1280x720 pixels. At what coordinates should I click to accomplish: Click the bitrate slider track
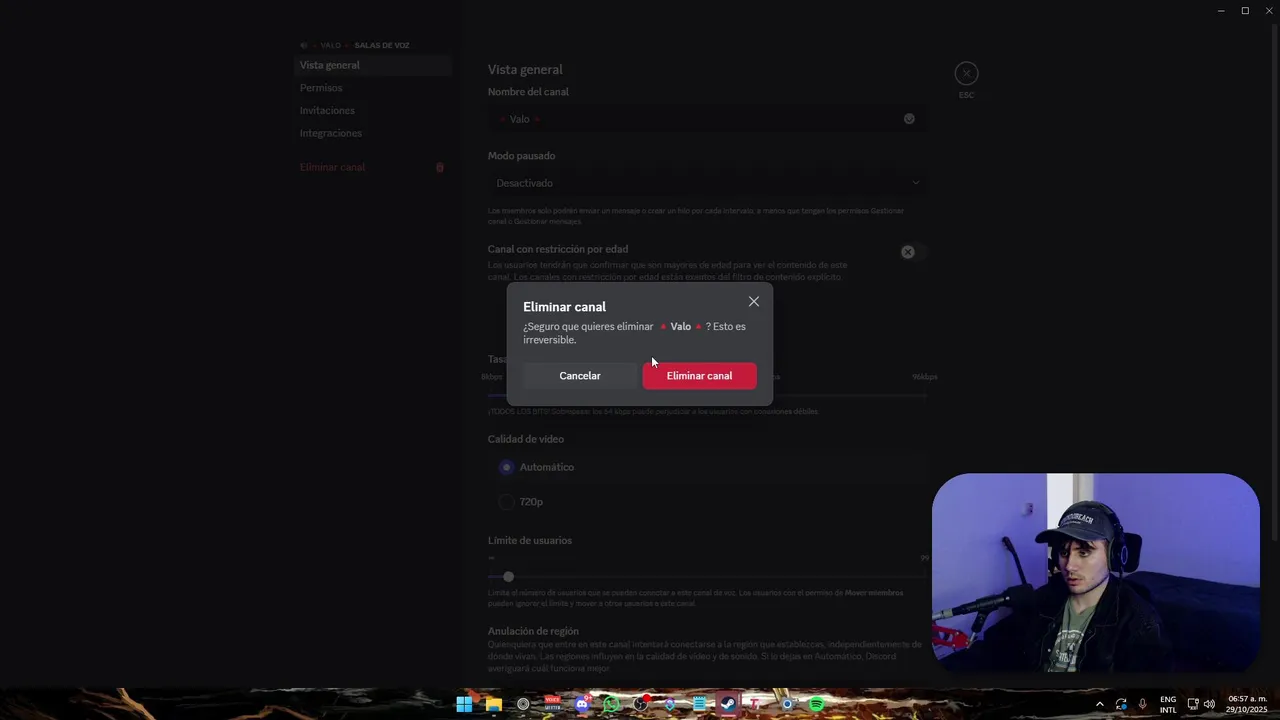tap(707, 395)
